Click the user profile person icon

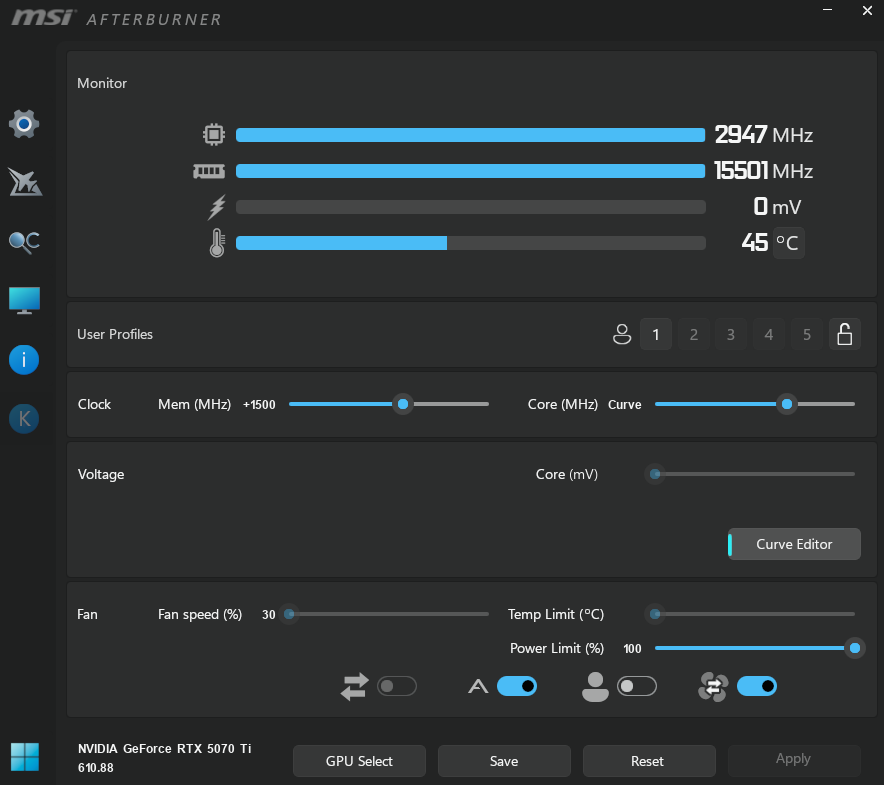coord(622,334)
